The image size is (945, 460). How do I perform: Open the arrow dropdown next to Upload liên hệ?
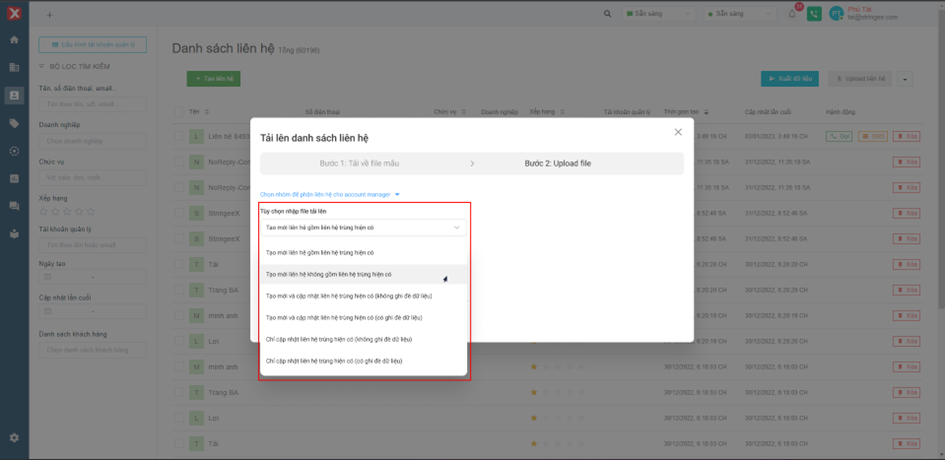904,79
